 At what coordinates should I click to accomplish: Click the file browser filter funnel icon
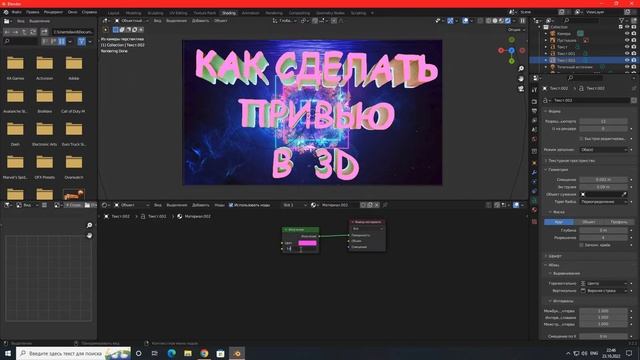pyautogui.click(x=82, y=41)
